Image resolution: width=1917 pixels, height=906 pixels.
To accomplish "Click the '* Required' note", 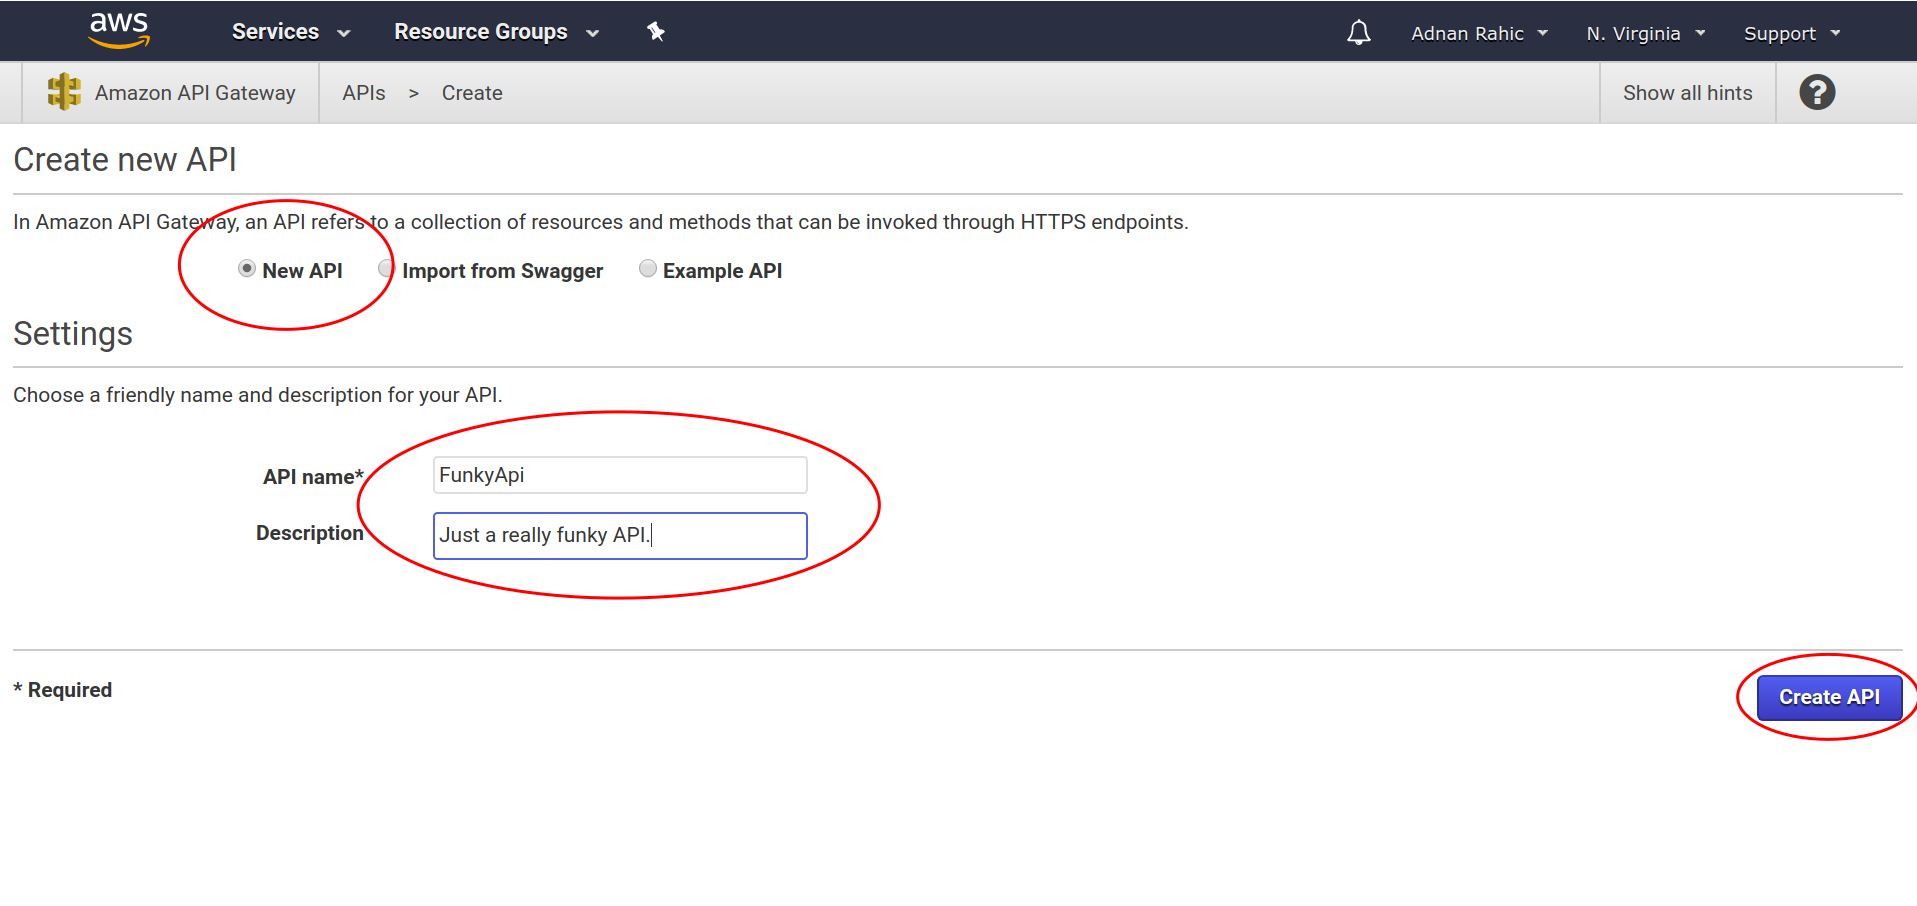I will [x=62, y=690].
